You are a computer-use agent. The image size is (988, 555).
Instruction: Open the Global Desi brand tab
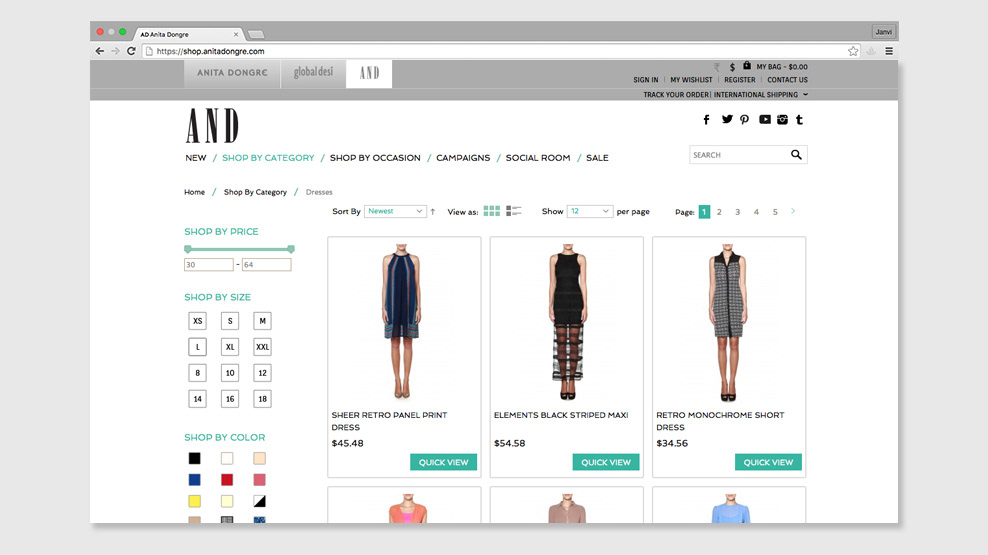point(313,73)
